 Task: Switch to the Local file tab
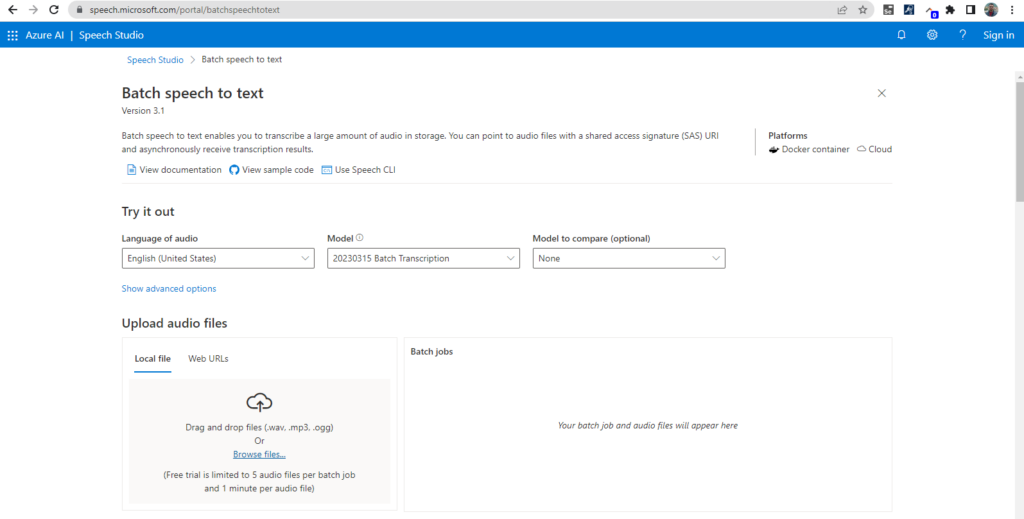[x=153, y=358]
